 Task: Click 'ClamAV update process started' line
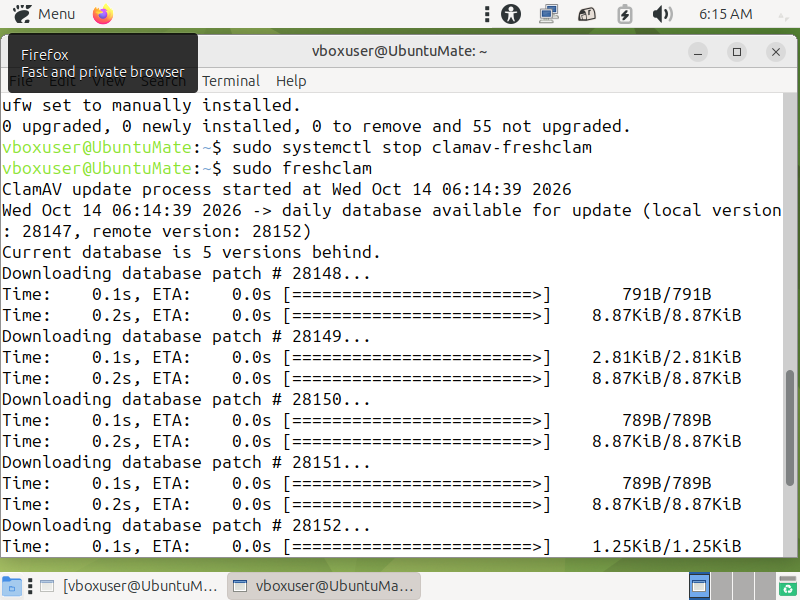click(286, 189)
